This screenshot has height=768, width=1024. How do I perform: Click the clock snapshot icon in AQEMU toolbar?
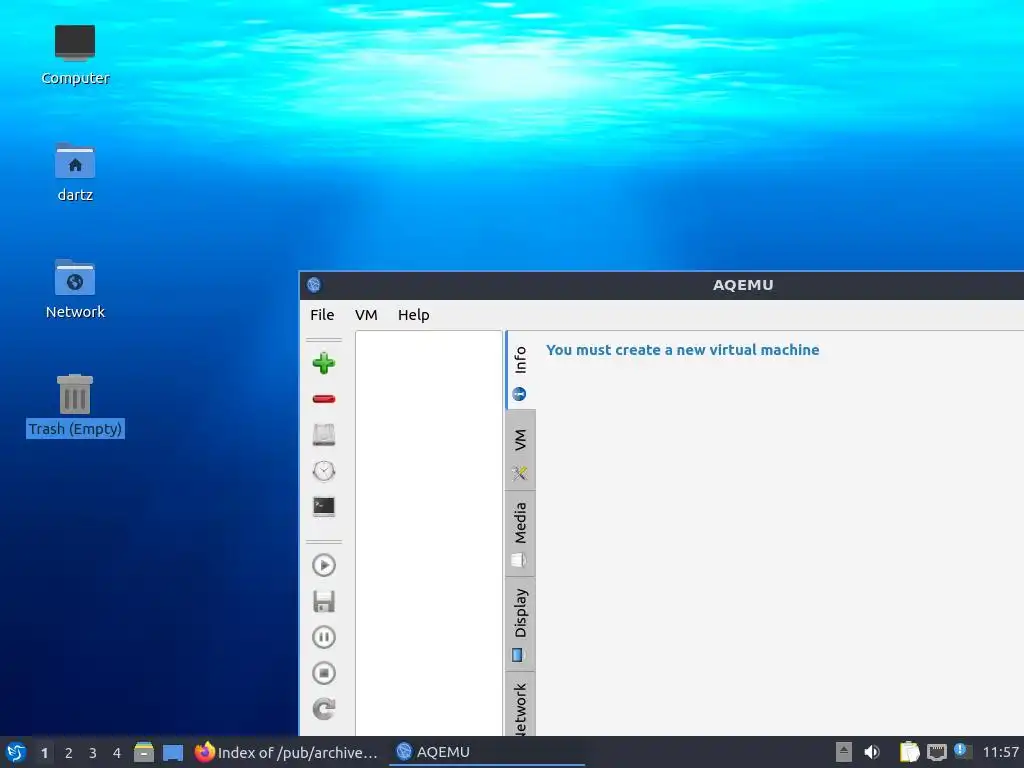coord(324,471)
